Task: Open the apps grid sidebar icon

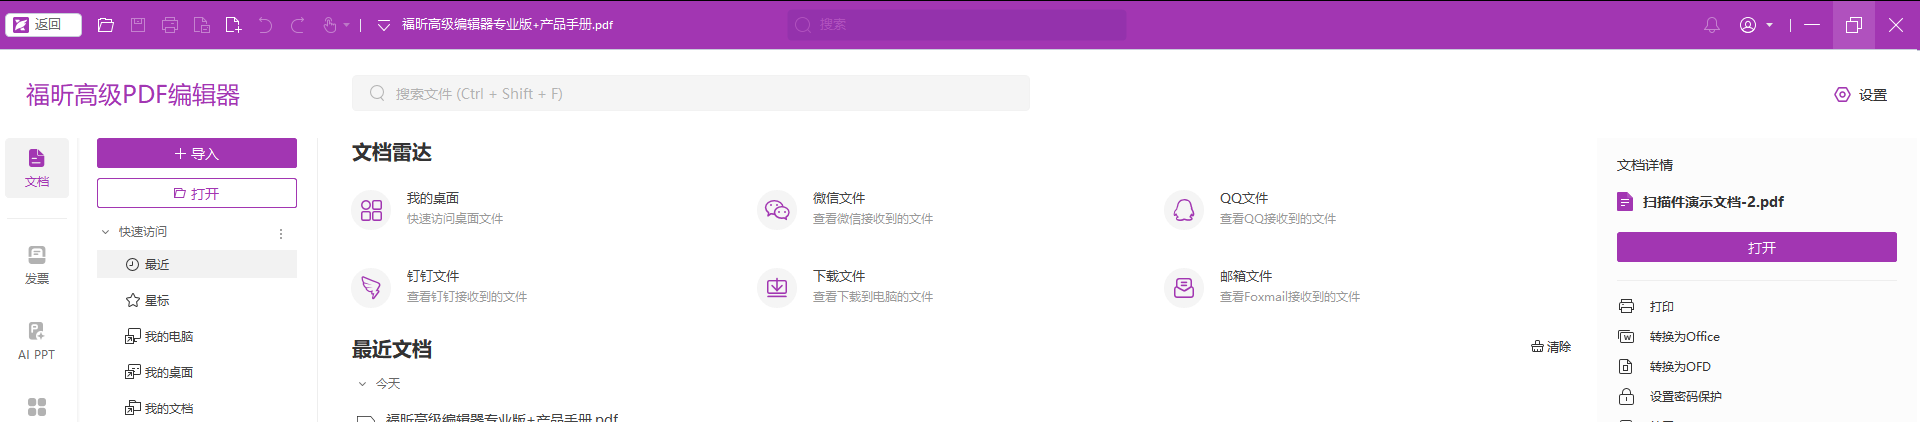Action: [x=37, y=407]
